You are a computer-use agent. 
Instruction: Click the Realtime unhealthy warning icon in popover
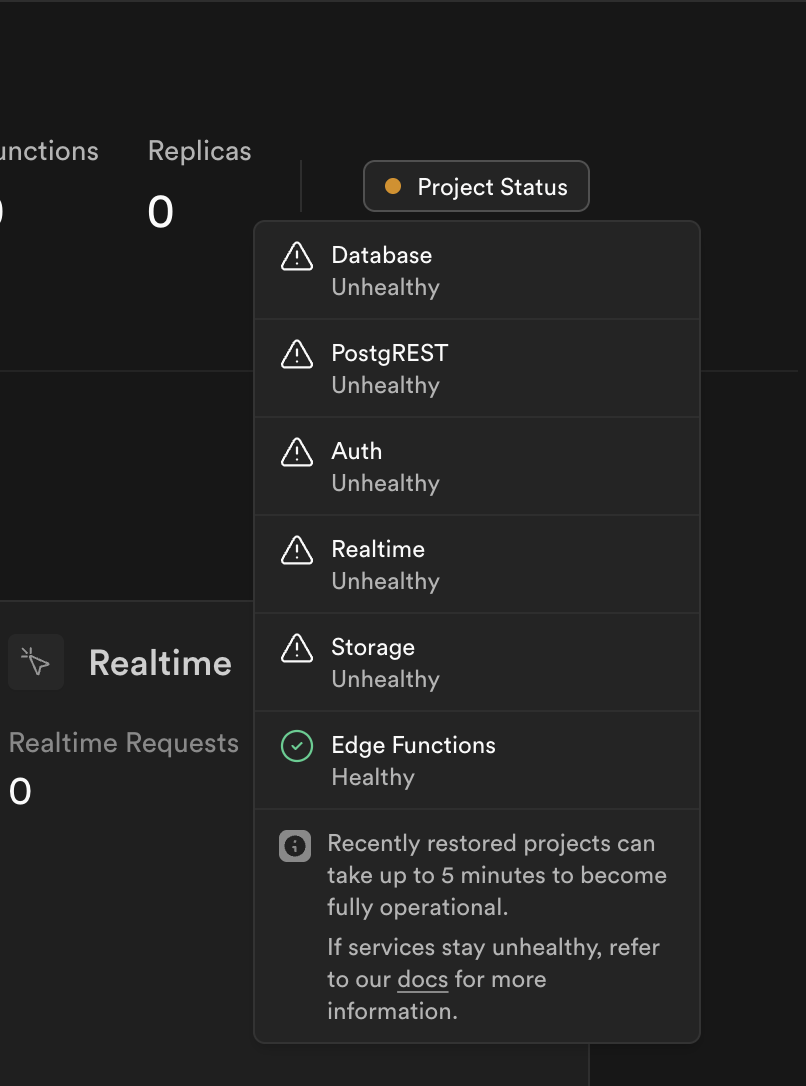297,551
